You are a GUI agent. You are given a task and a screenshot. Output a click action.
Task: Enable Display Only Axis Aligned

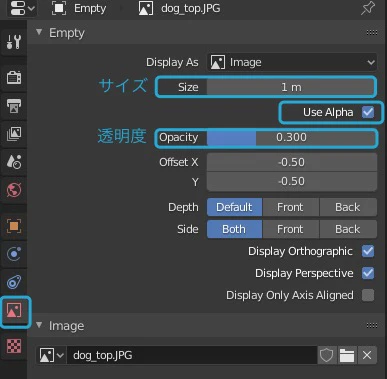368,295
